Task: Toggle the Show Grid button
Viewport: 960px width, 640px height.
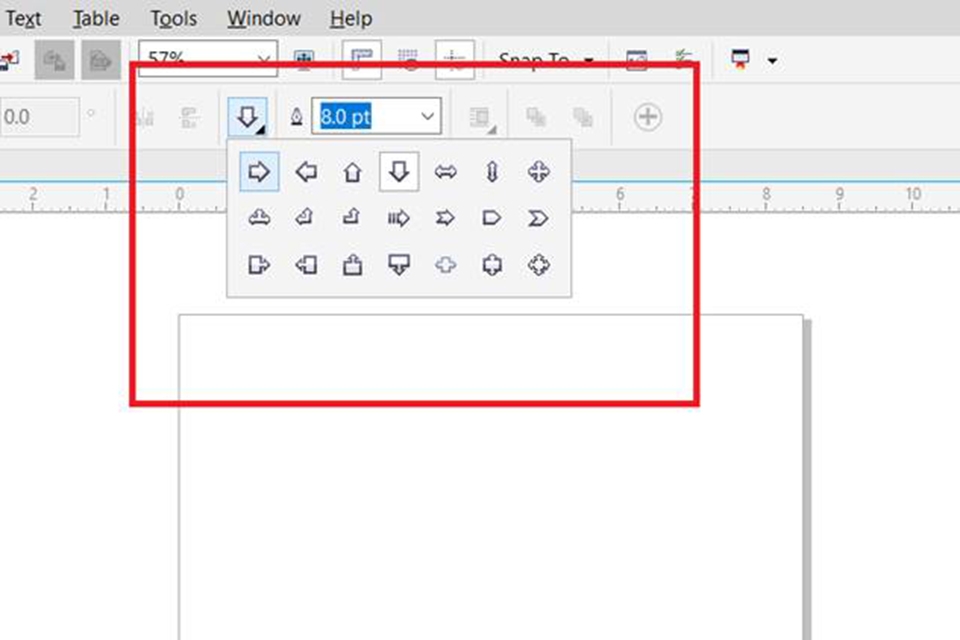Action: 408,59
